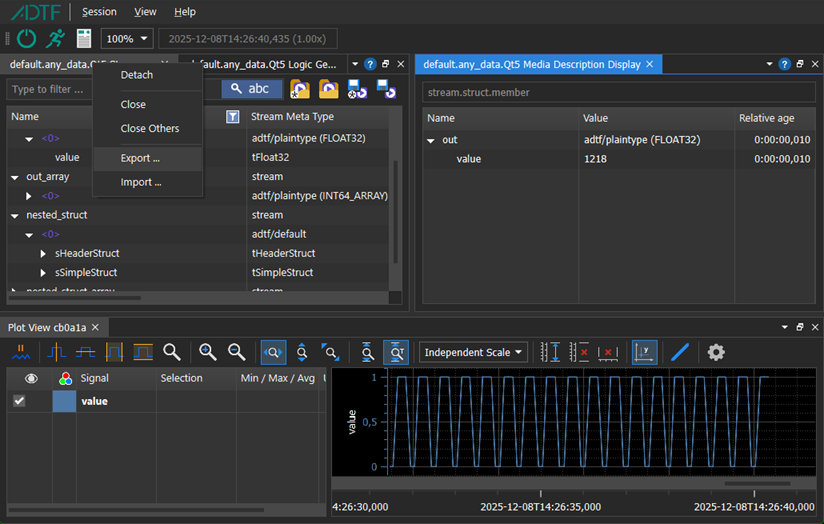
Task: Click the folder icon with asterisk badge
Action: click(x=300, y=89)
